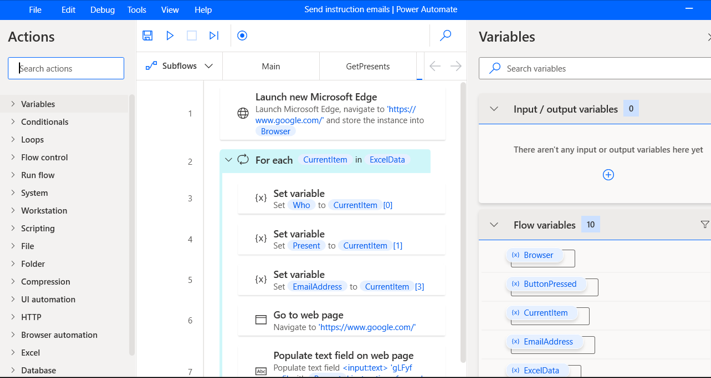The width and height of the screenshot is (711, 378).
Task: Collapse the Input / output variables section
Action: (494, 109)
